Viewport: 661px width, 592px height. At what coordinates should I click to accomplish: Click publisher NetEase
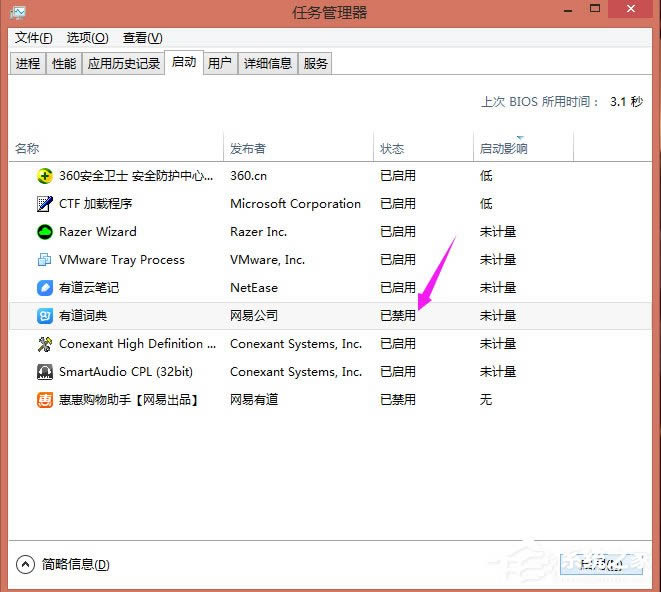[254, 288]
